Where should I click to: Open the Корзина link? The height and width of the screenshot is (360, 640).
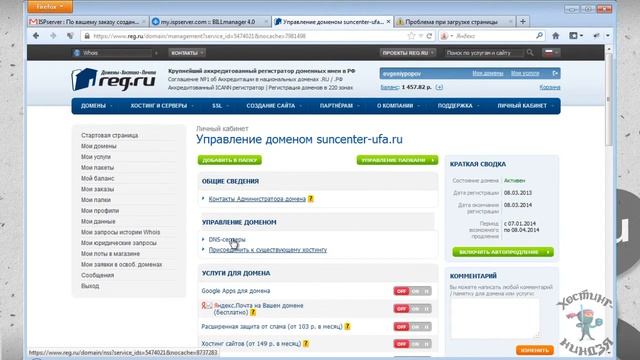550,87
